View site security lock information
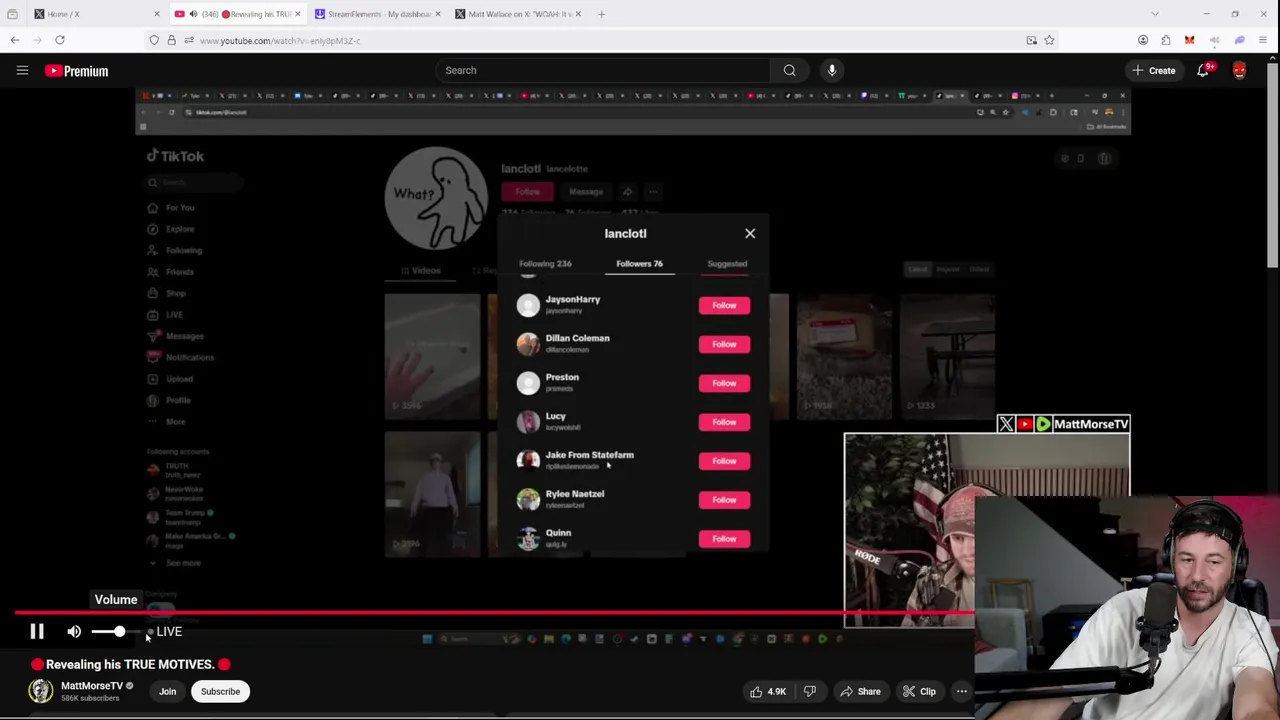The width and height of the screenshot is (1280, 720). (171, 40)
